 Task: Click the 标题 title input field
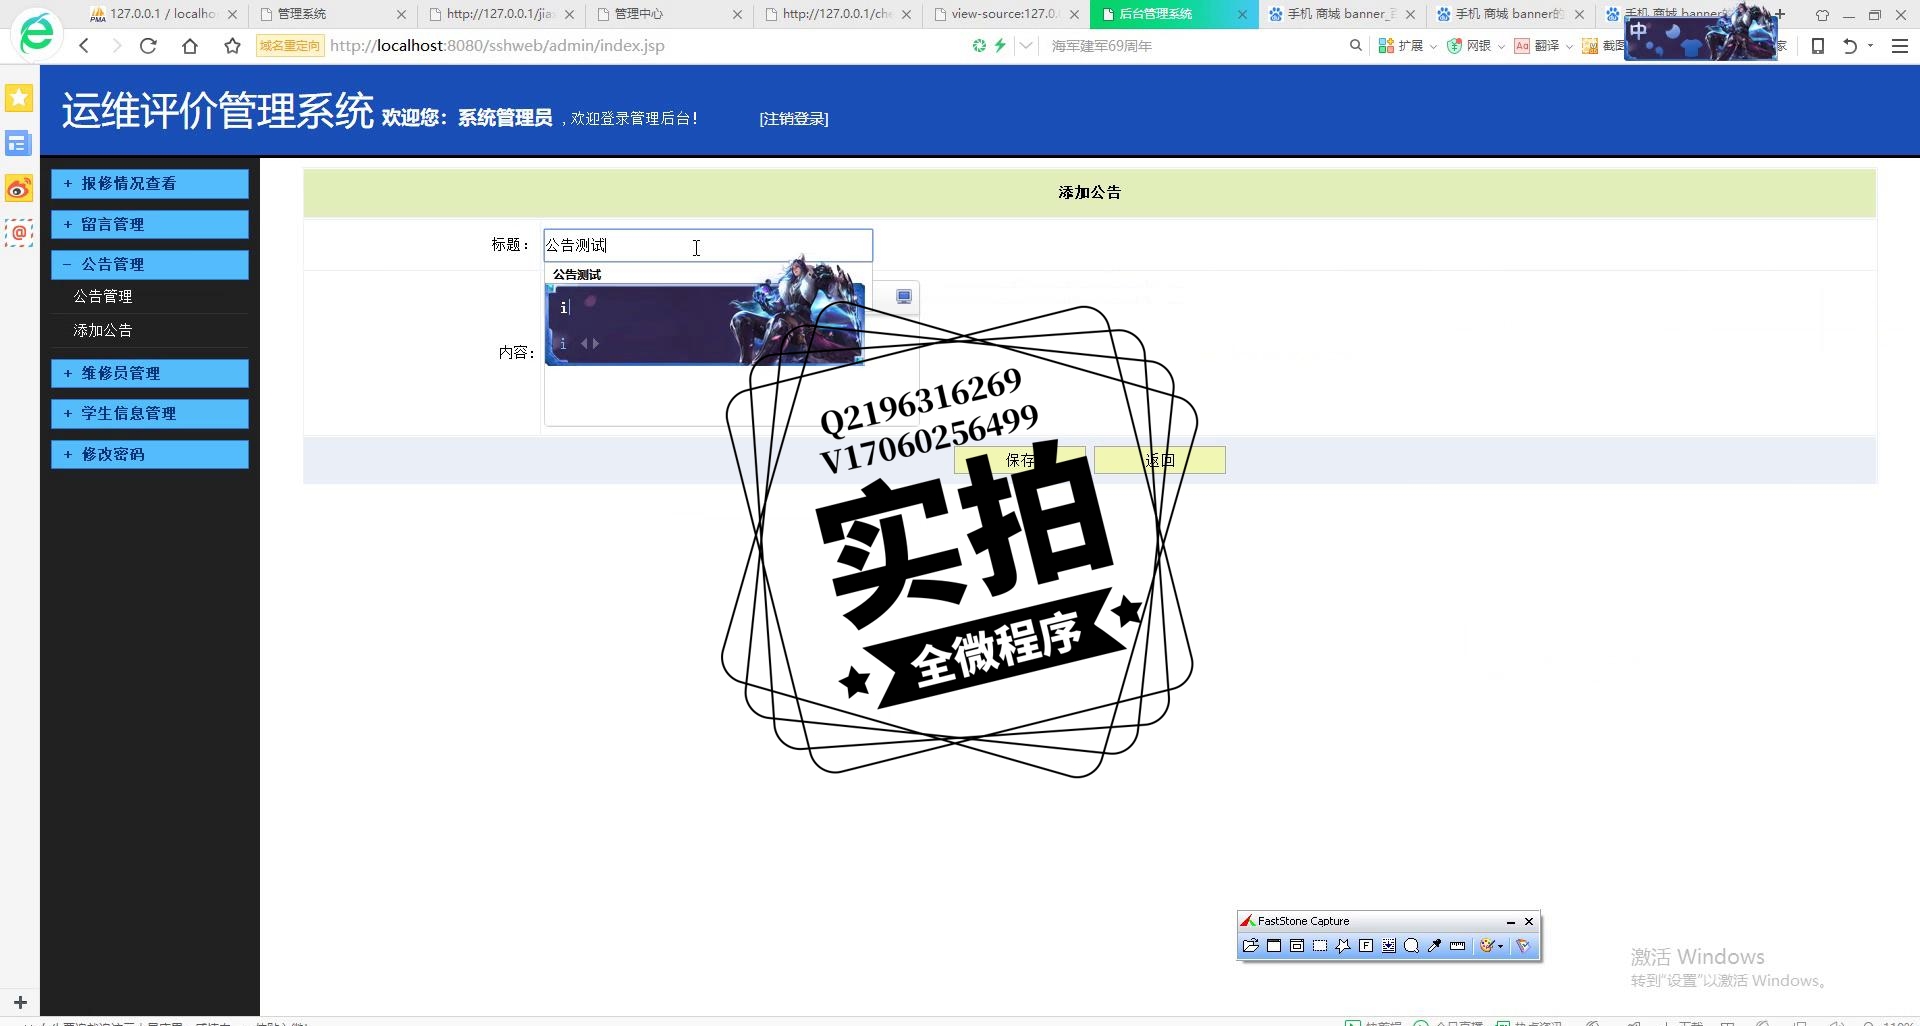tap(708, 246)
